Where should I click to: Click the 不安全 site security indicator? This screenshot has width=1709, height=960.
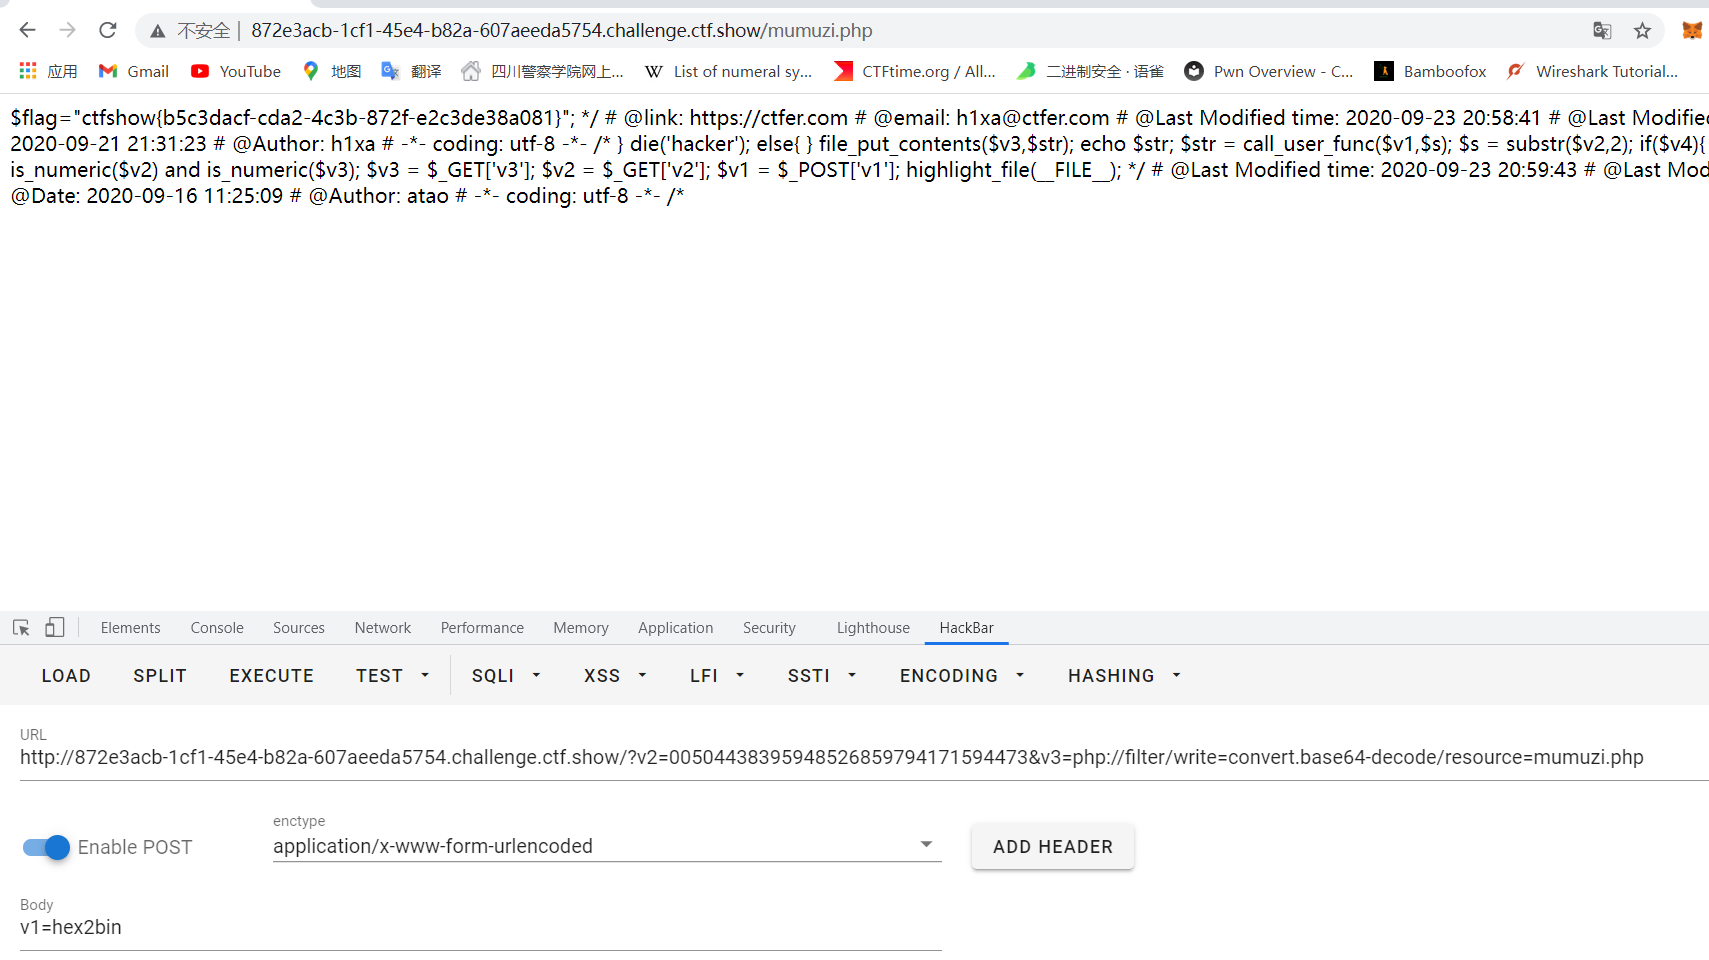pos(203,30)
